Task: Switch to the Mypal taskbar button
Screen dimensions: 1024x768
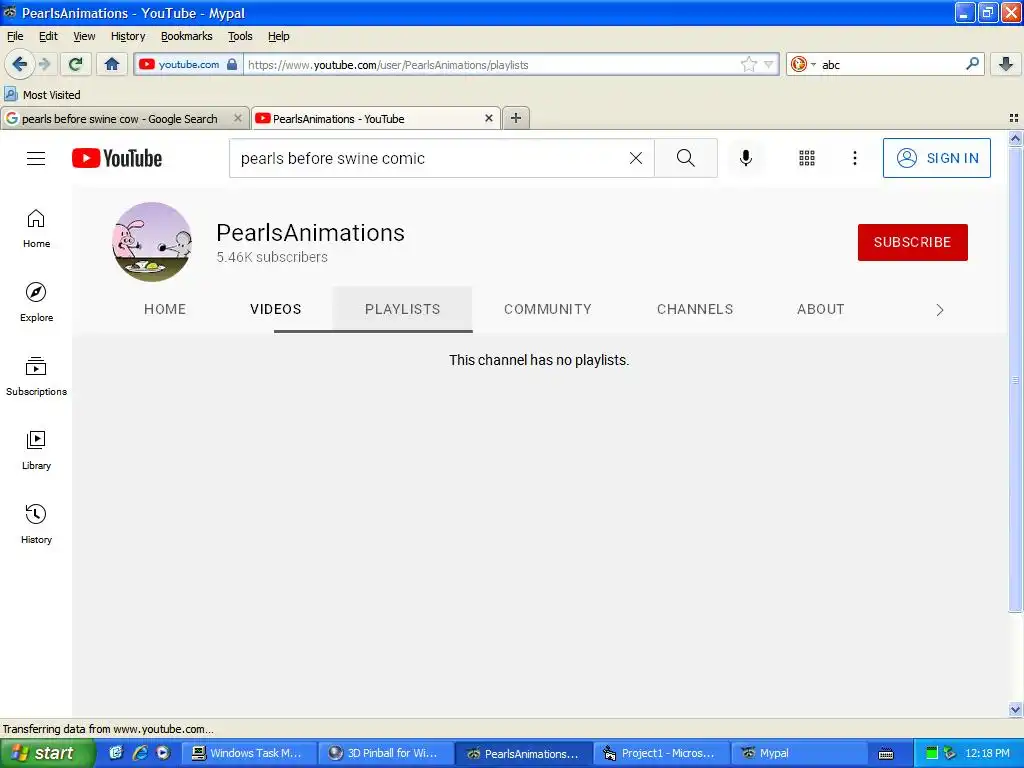Action: click(798, 753)
